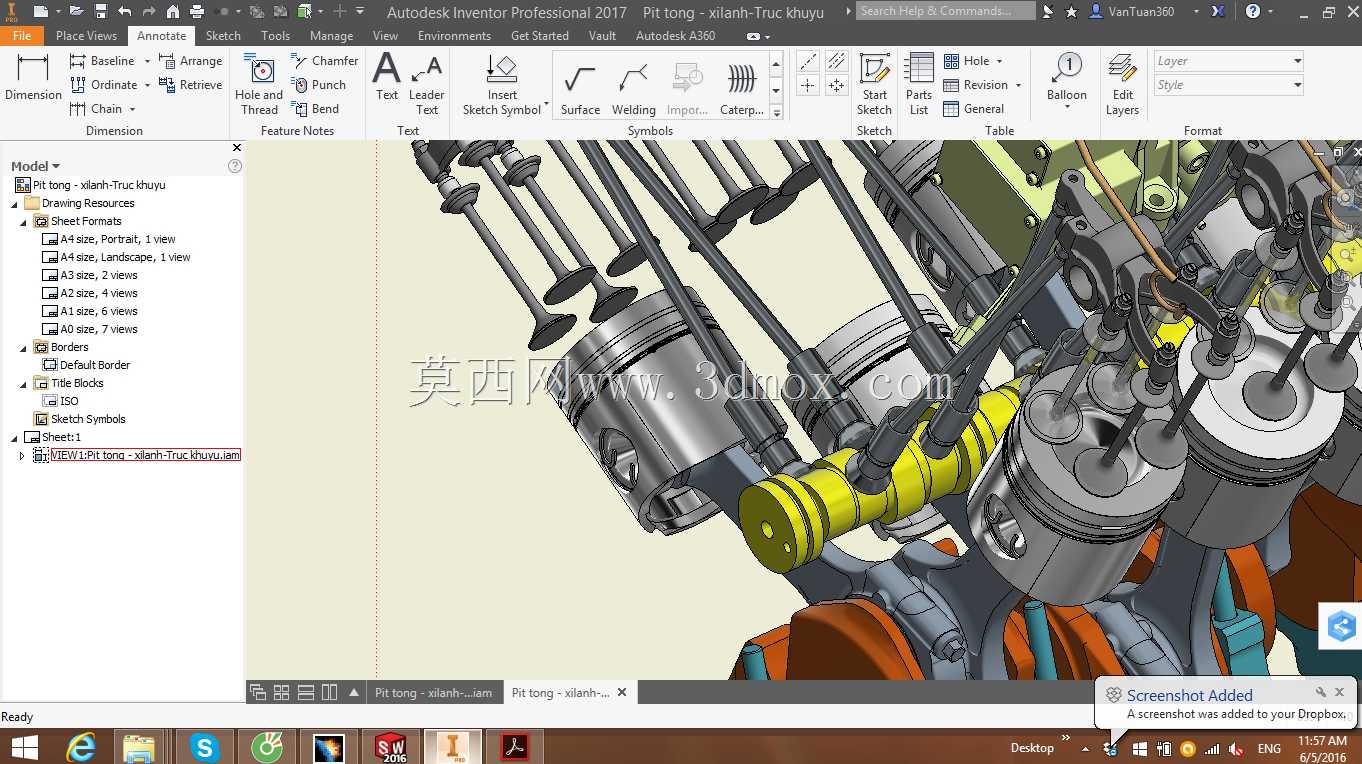Switch to the Sketch ribbon tab
Screen dimensions: 1362x764
point(223,35)
